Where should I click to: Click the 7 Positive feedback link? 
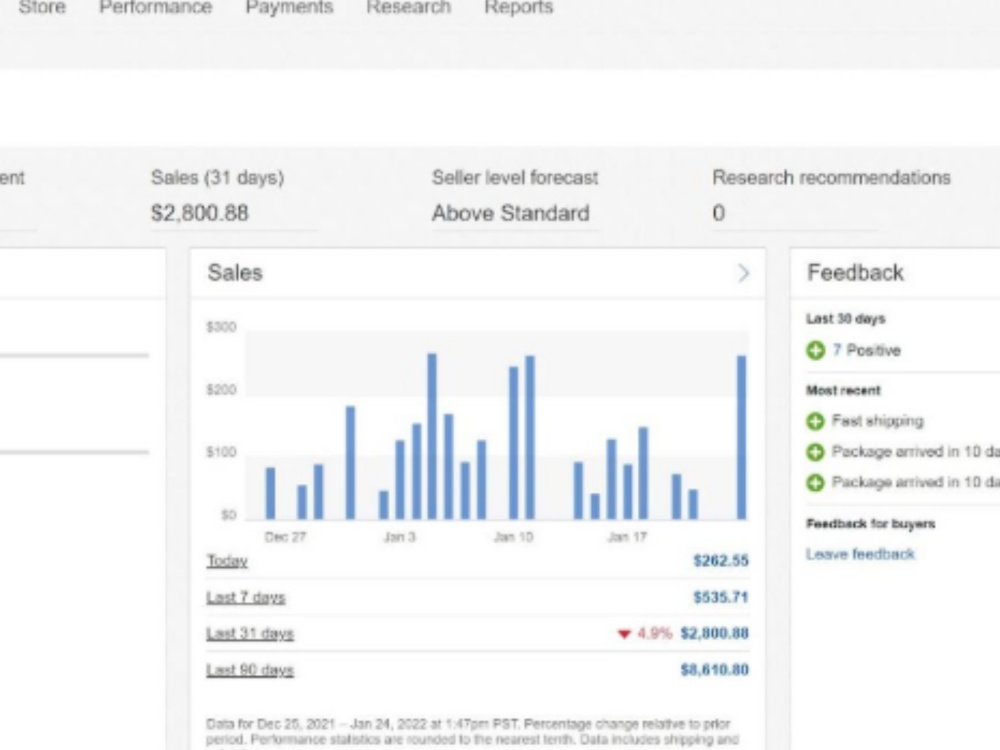[866, 350]
